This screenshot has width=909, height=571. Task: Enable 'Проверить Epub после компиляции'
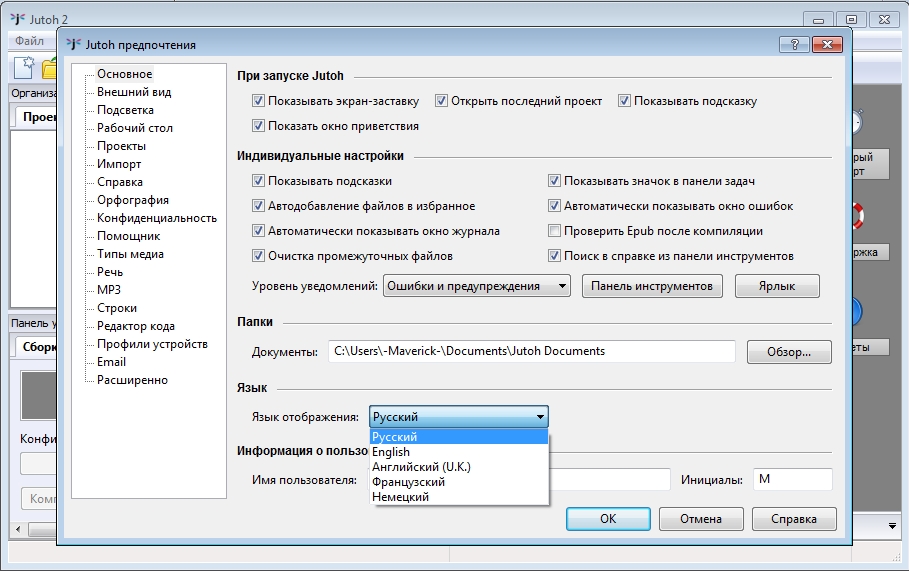pos(554,231)
